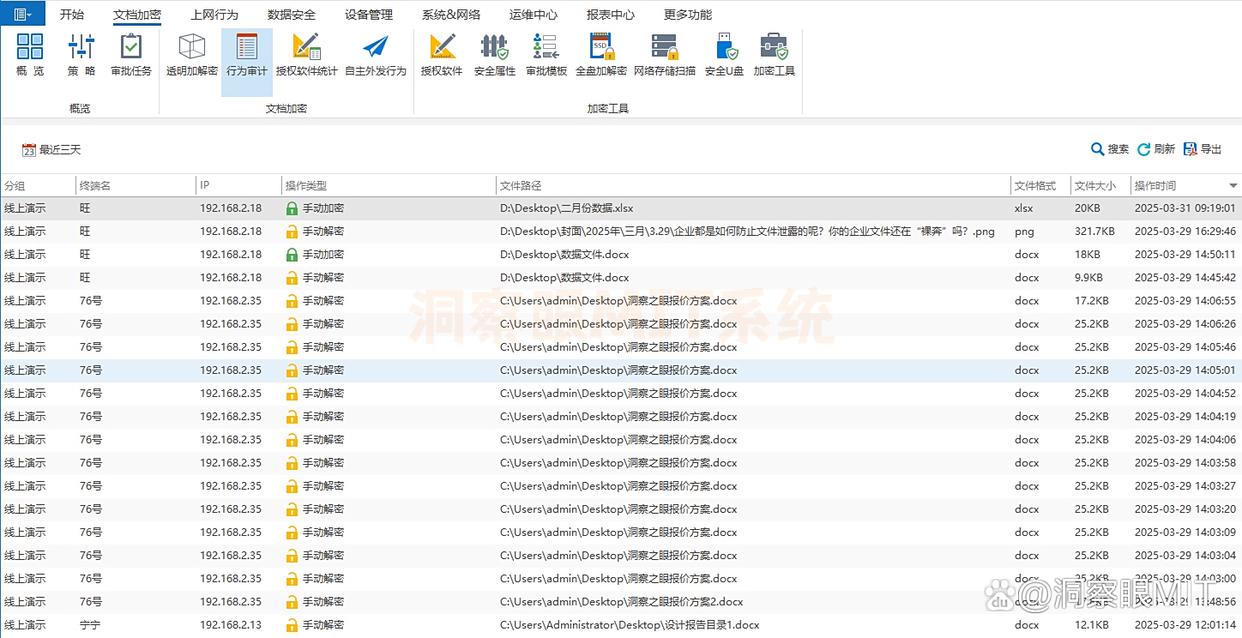Screen dimensions: 1242x638
Task: Switch to the 数据安全 tab
Action: click(x=291, y=15)
